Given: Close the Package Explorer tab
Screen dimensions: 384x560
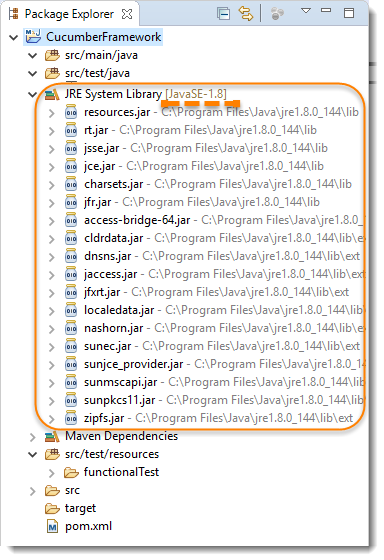Looking at the screenshot, I should coord(127,14).
